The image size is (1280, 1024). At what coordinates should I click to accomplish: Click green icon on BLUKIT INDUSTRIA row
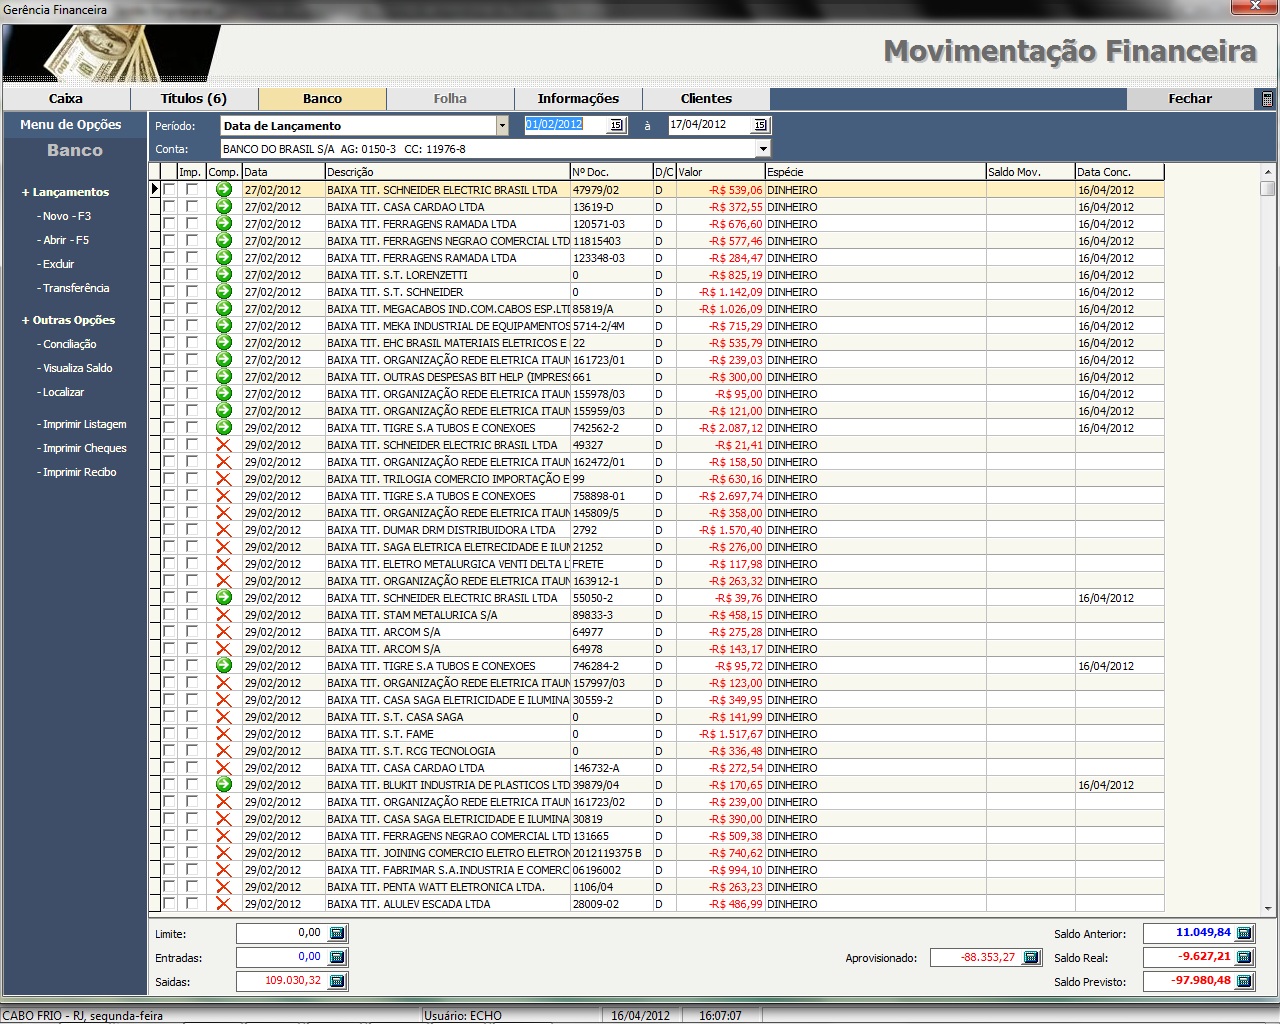click(x=224, y=785)
